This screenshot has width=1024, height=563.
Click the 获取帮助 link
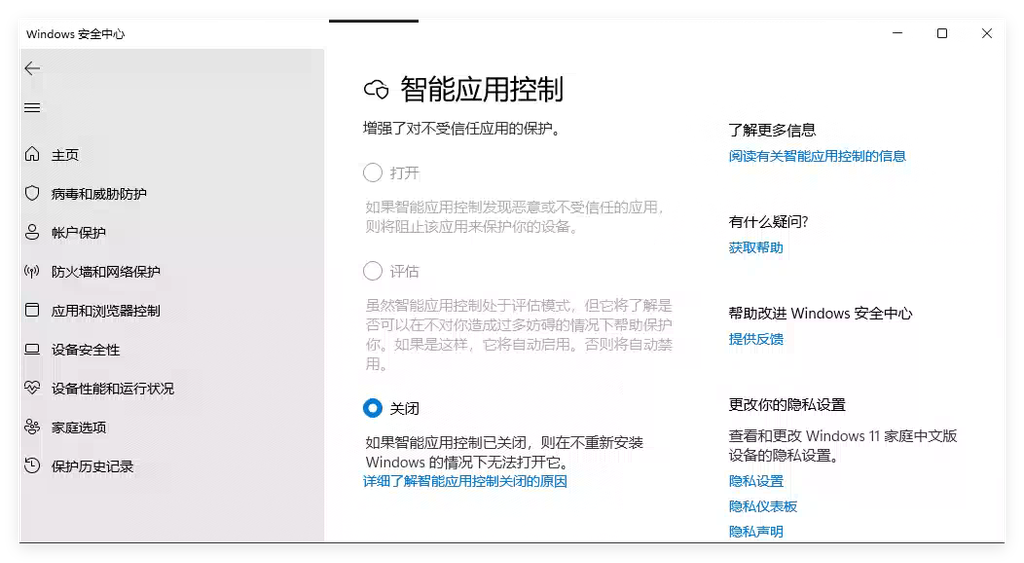[756, 248]
